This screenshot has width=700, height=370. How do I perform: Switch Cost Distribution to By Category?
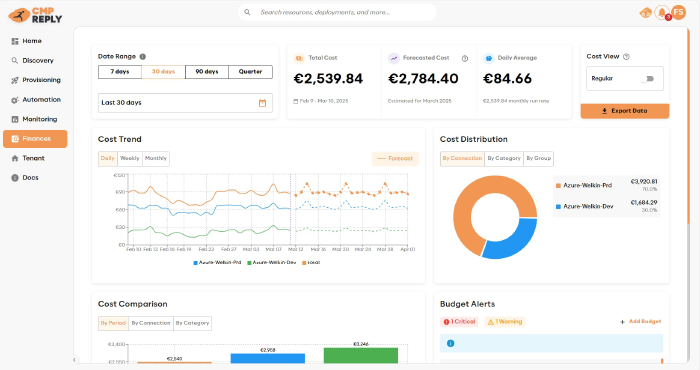[504, 158]
